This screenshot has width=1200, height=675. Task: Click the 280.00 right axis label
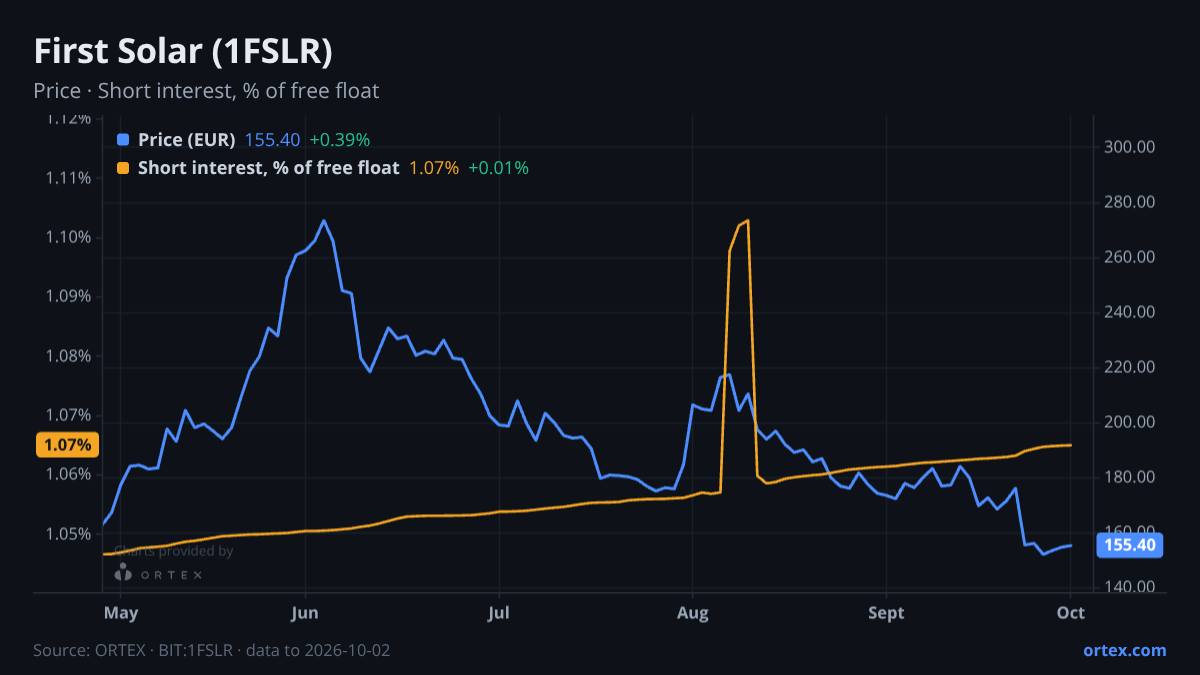(x=1132, y=202)
